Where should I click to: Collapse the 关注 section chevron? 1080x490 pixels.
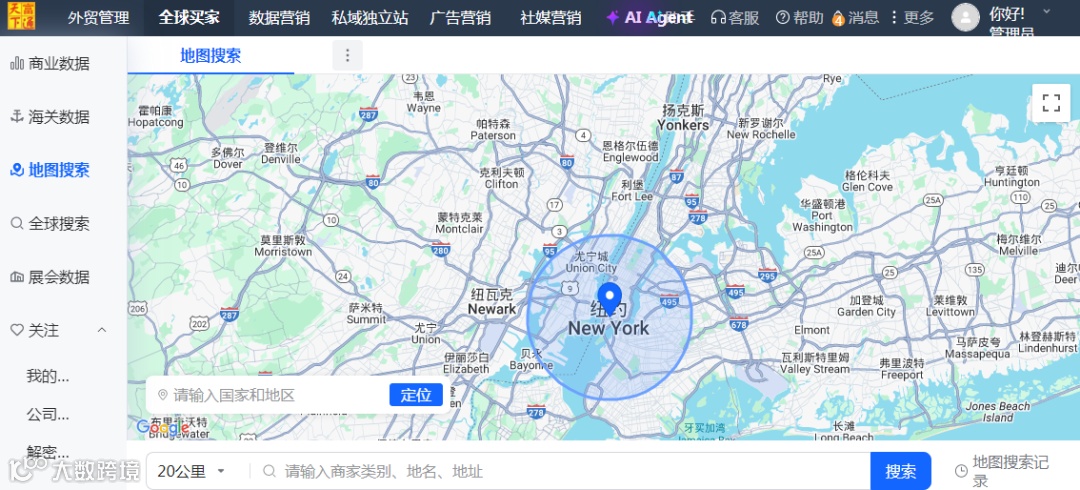point(102,330)
